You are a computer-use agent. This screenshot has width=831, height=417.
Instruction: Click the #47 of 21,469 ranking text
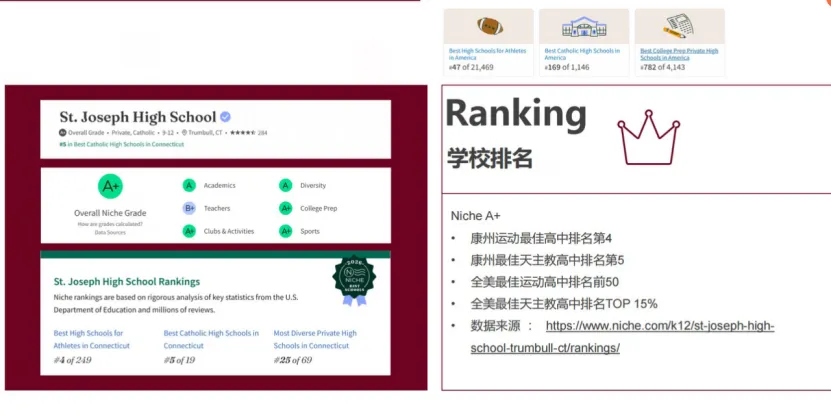(471, 67)
